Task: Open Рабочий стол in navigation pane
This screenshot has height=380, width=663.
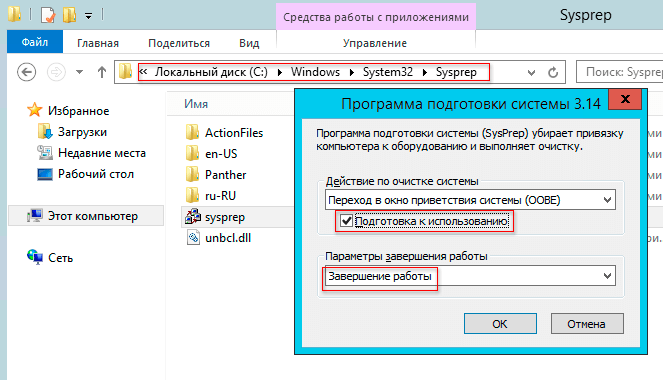Action: (96, 174)
